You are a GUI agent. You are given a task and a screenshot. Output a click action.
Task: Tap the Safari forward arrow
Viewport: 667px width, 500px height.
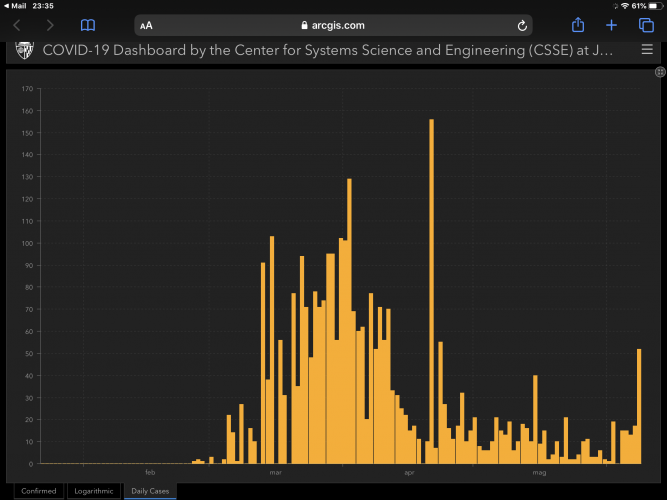click(x=50, y=25)
